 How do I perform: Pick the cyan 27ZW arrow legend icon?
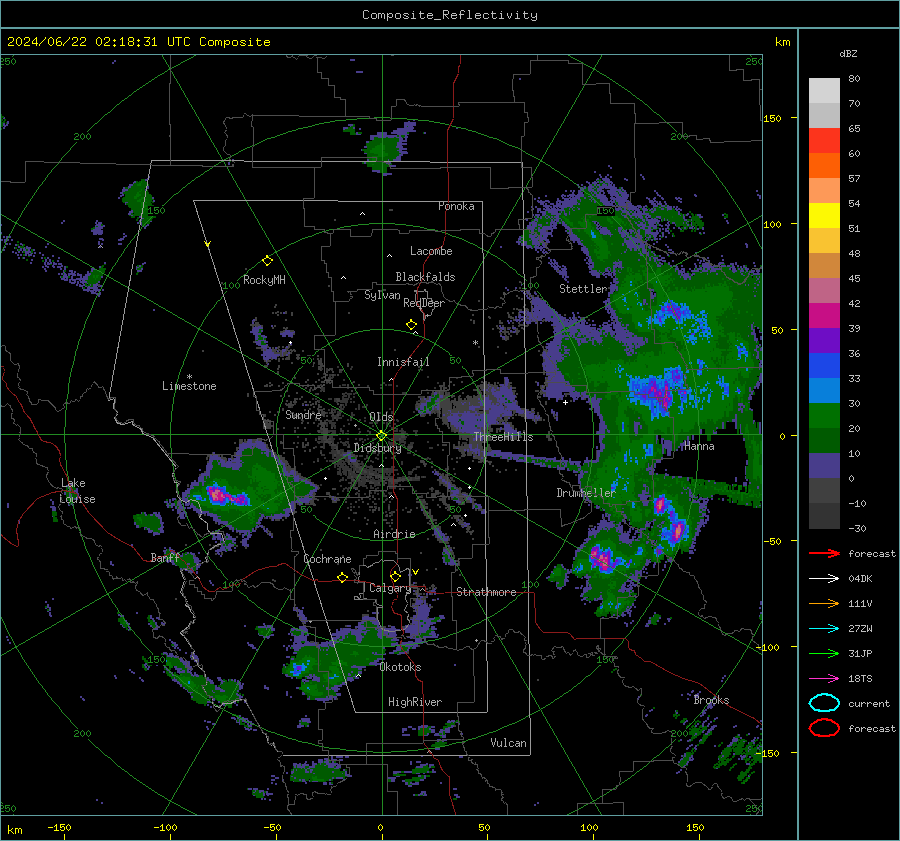(824, 629)
